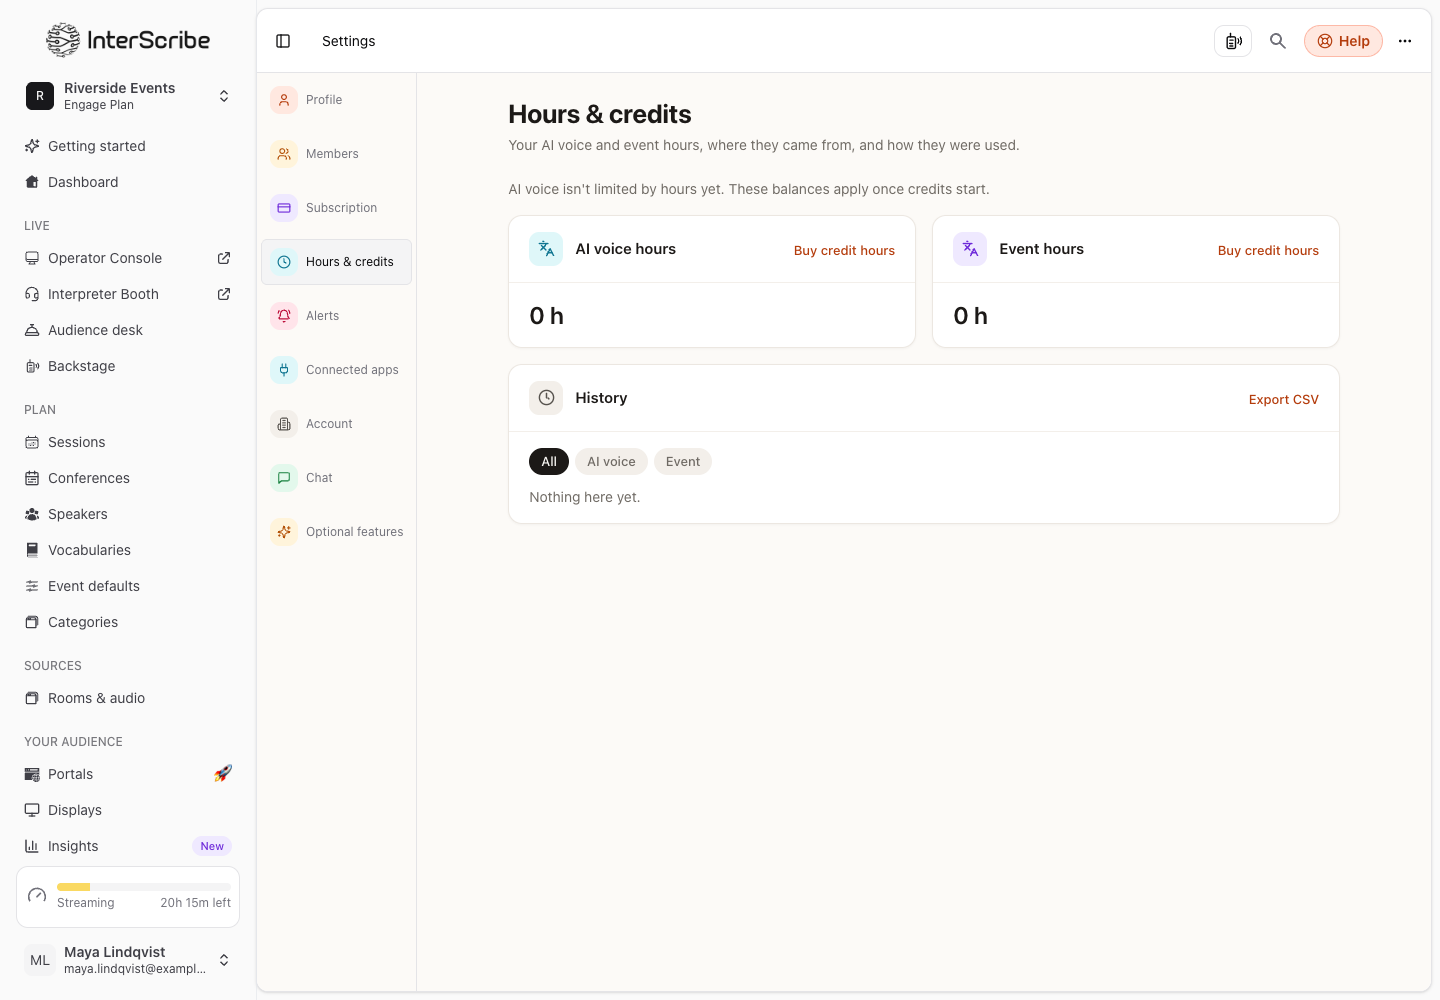This screenshot has width=1440, height=1000.
Task: Buy credit hours for Event hours
Action: (x=1268, y=251)
